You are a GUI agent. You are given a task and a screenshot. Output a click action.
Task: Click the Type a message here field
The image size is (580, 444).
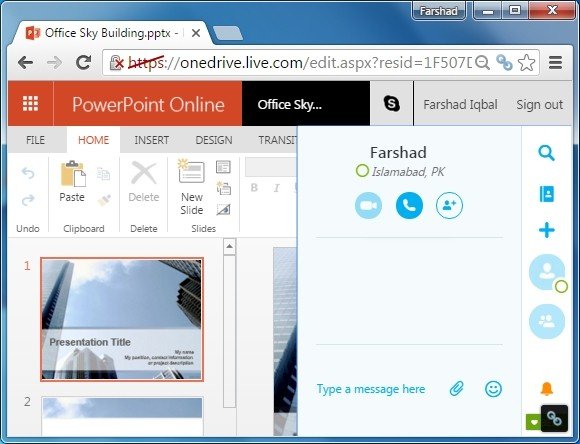[371, 389]
